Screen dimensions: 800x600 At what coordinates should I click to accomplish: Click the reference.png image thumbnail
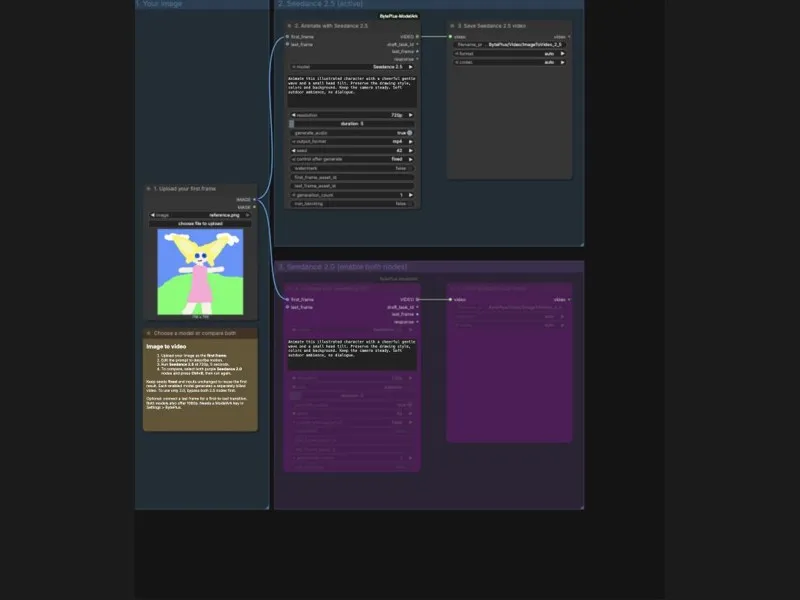click(200, 272)
